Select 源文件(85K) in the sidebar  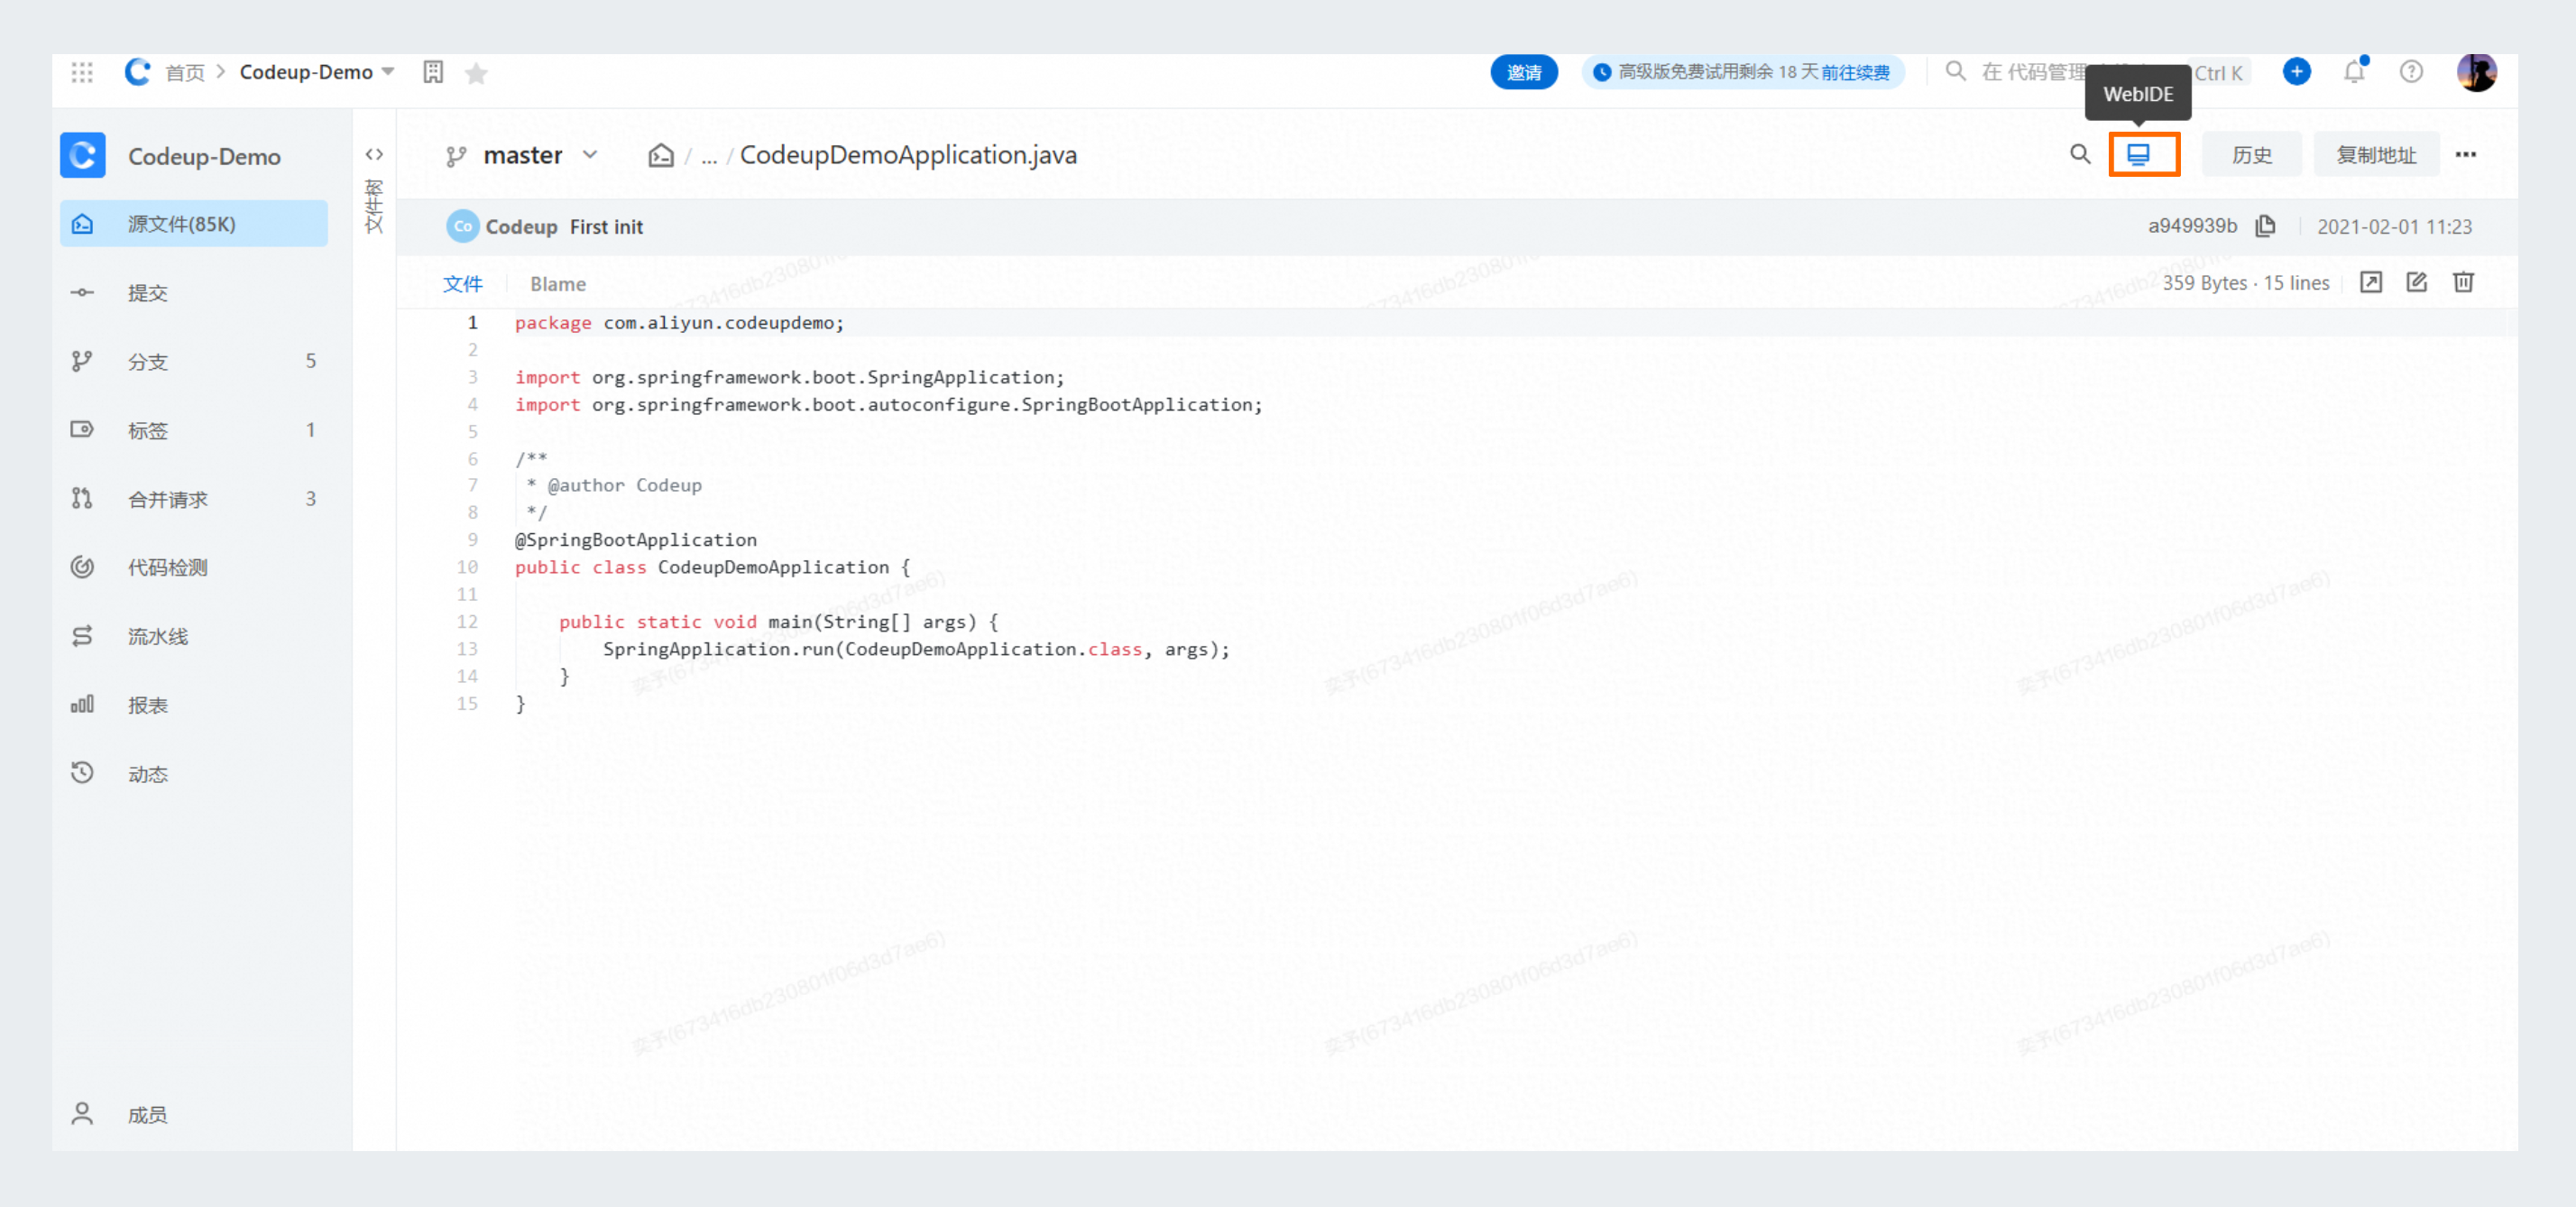coord(194,224)
